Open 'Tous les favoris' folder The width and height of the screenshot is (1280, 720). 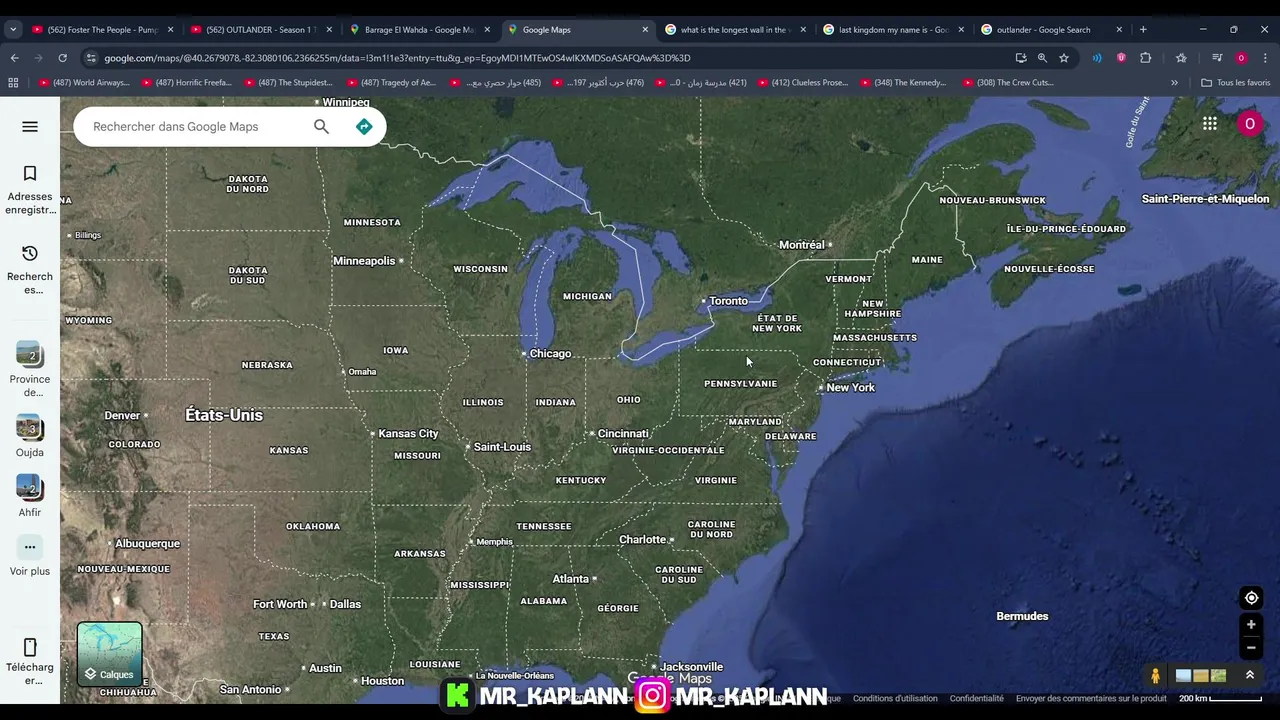(1235, 83)
